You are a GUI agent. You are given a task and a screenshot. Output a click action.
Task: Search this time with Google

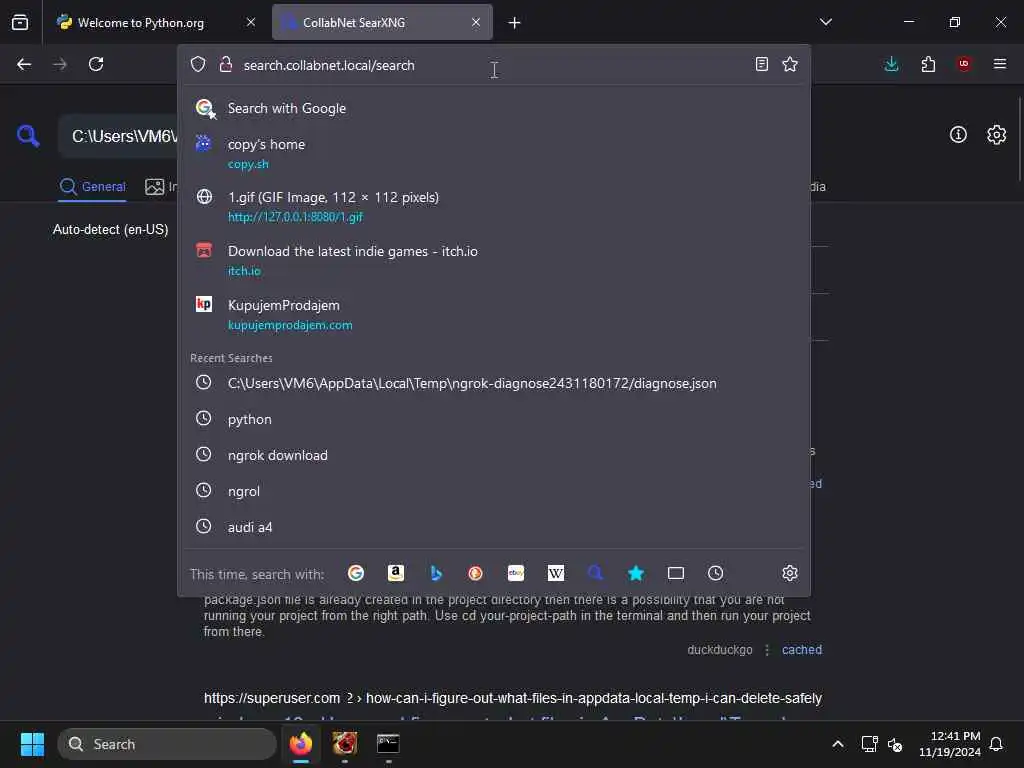point(356,573)
